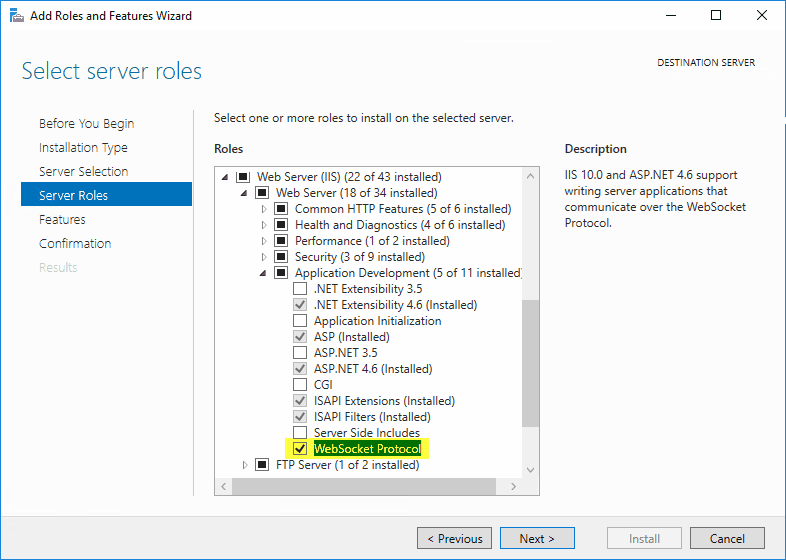This screenshot has height=560, width=786.
Task: Enable the ASP.NET 3.5 checkbox
Action: click(300, 353)
